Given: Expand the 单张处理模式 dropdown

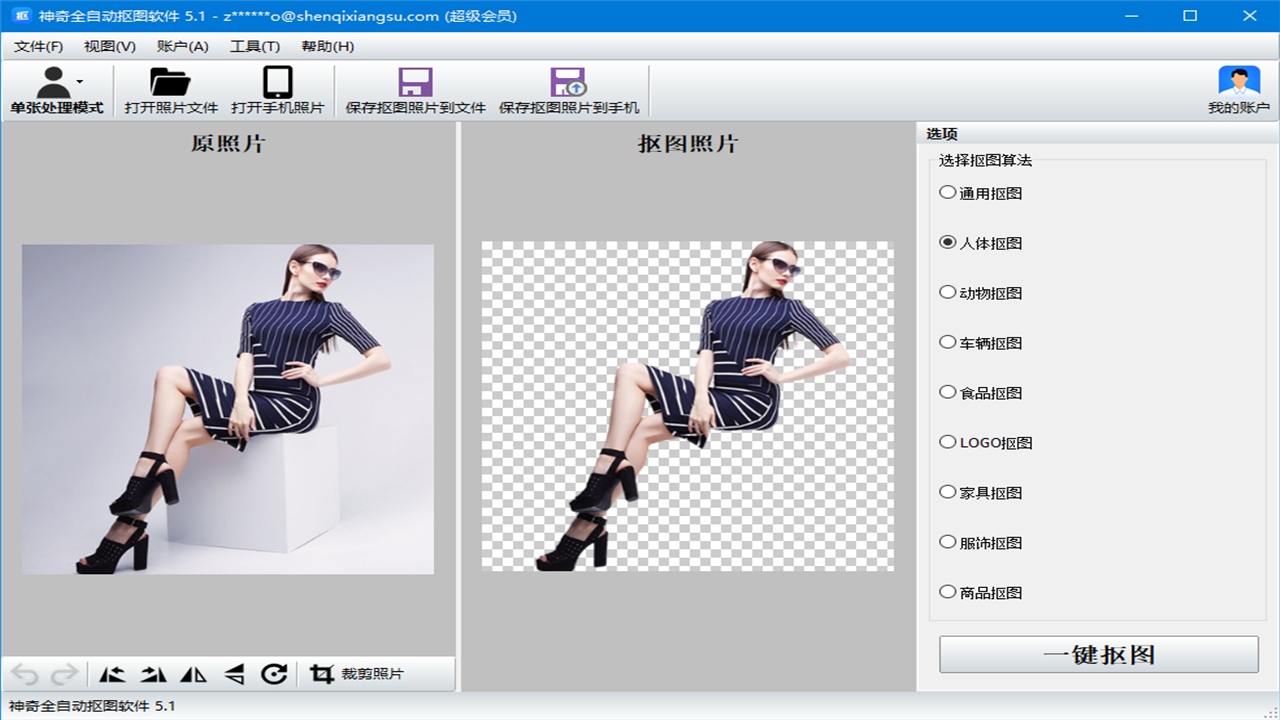Looking at the screenshot, I should tap(80, 81).
